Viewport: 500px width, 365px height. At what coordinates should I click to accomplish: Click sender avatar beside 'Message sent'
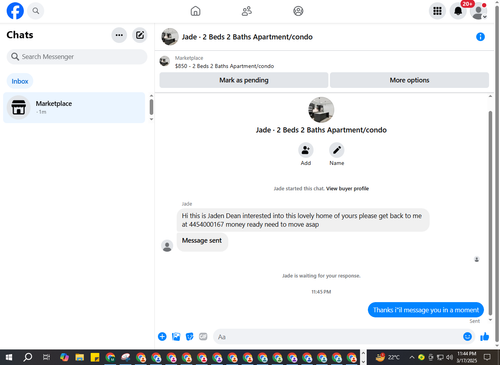pos(167,246)
